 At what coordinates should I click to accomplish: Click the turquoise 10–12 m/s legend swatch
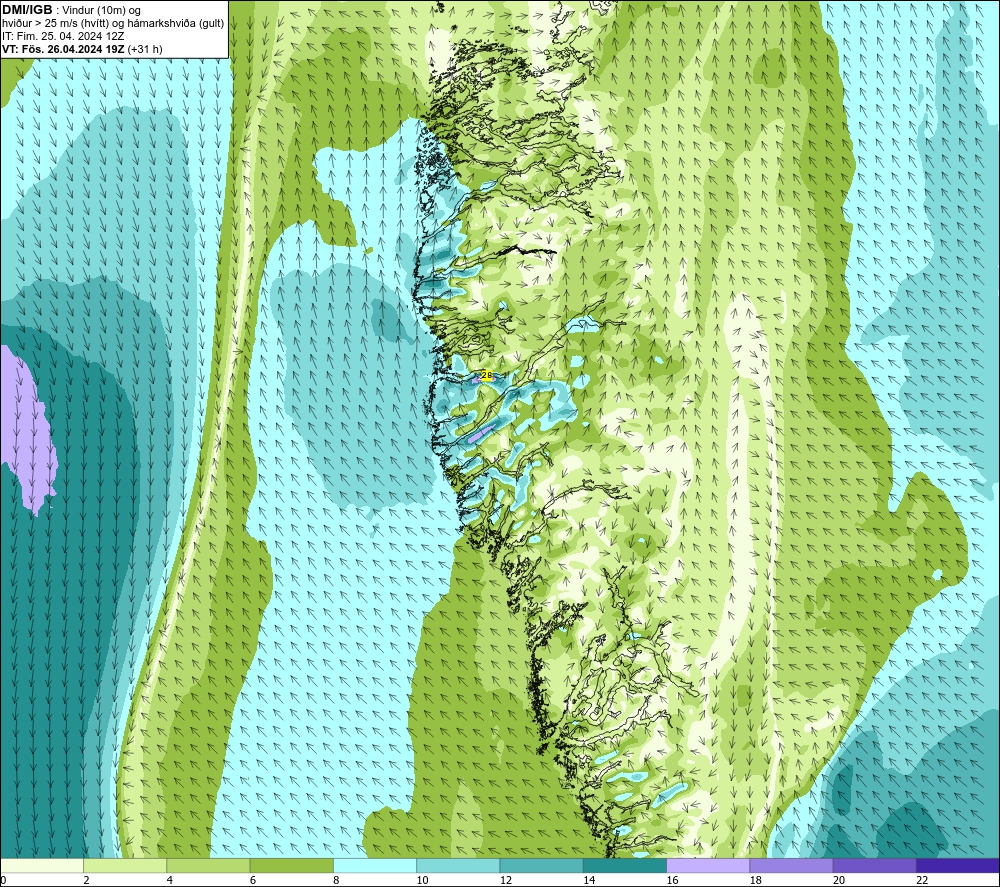coord(458,865)
